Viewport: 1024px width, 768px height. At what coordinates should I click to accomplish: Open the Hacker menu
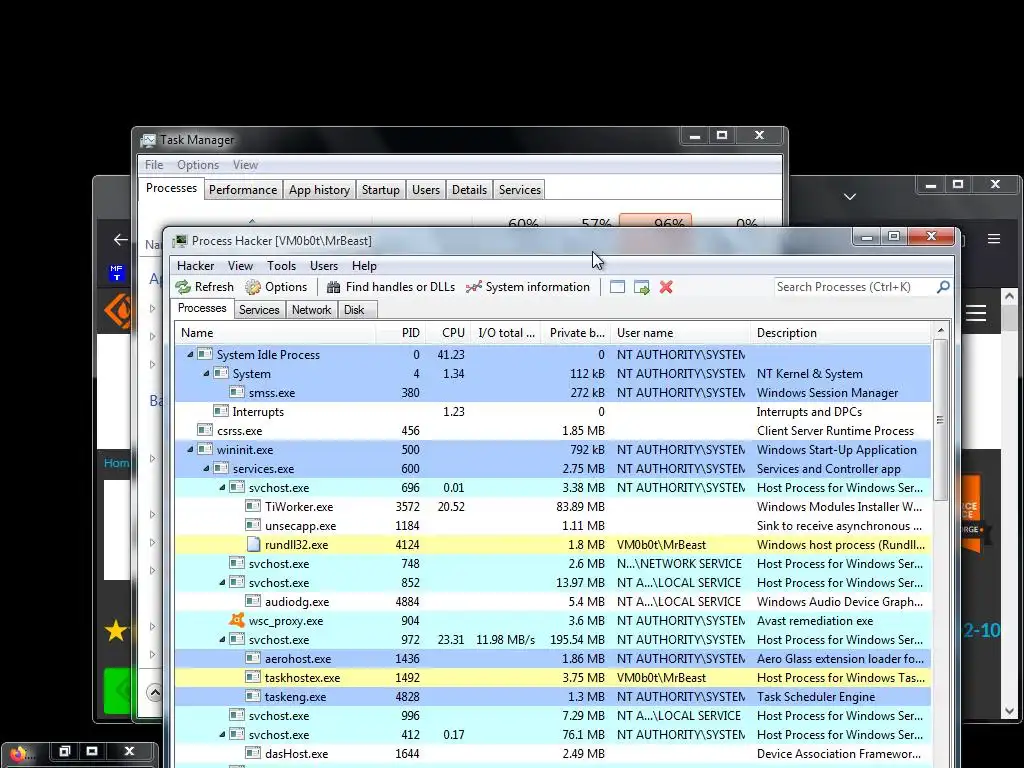click(x=195, y=266)
